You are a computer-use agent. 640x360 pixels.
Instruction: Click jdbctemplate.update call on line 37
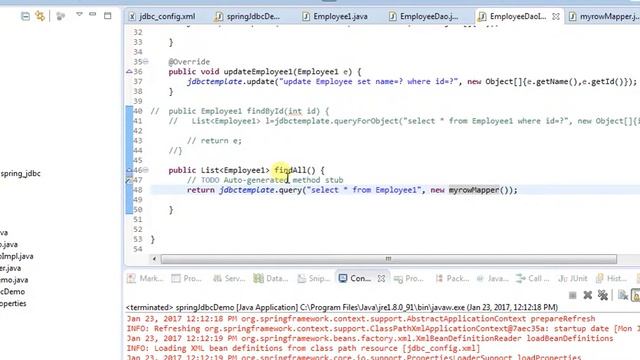pos(231,82)
